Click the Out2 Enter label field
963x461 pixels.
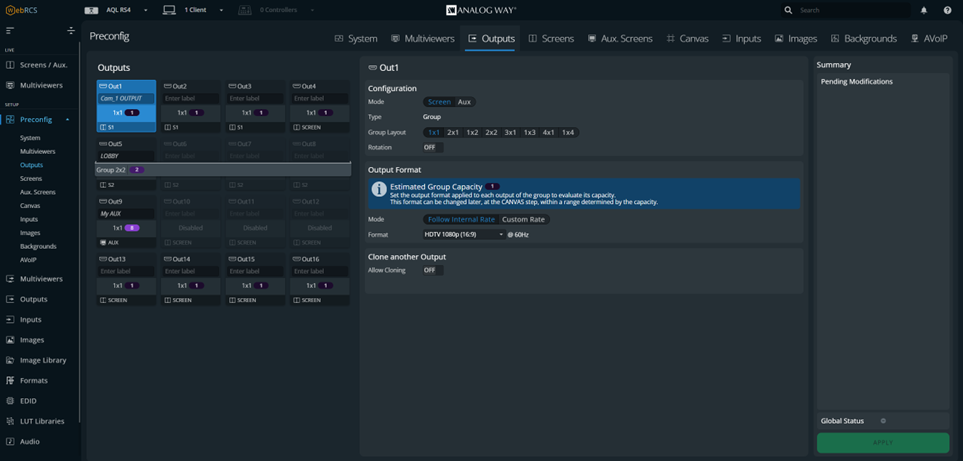(x=191, y=99)
